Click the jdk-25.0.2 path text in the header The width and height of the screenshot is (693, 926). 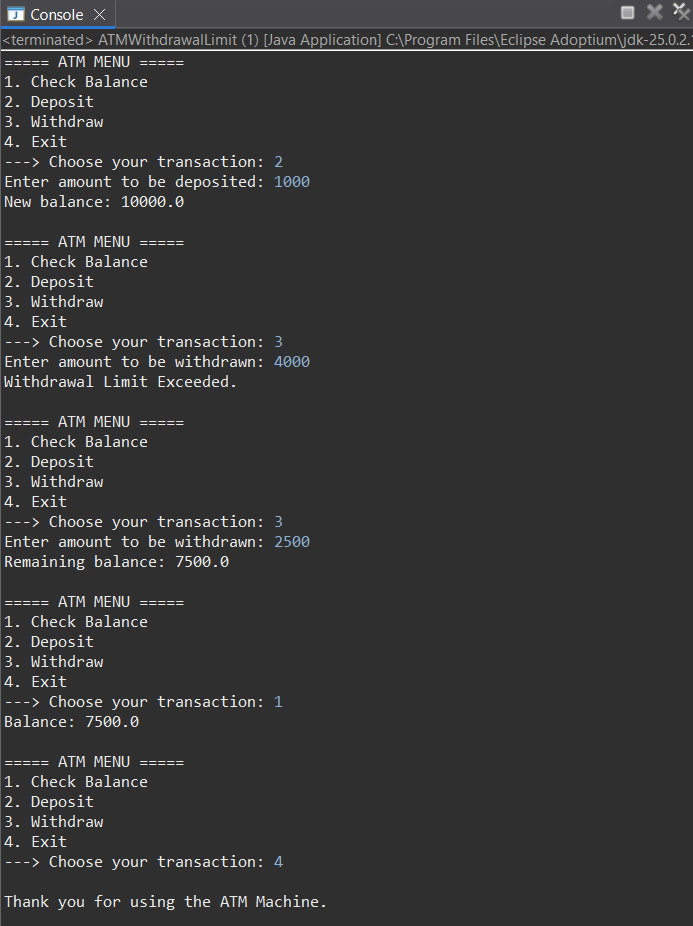(640, 41)
